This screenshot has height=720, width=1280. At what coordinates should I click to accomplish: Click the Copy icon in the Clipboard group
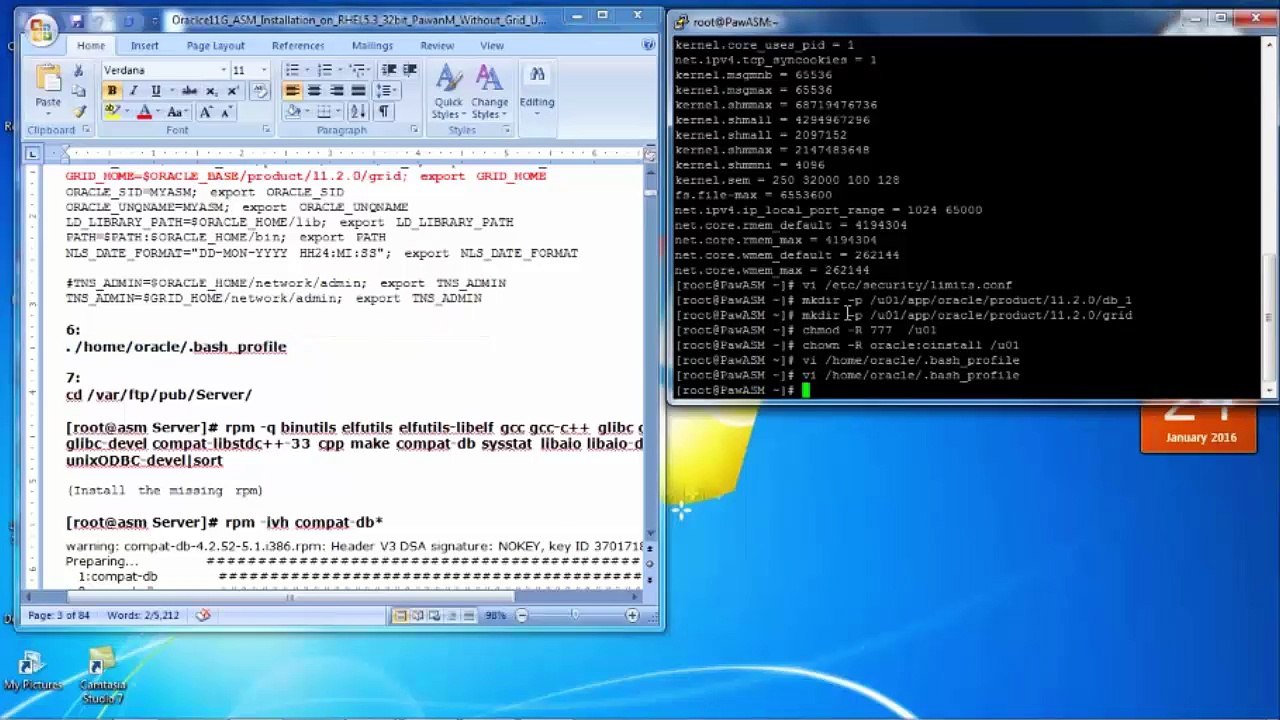coord(79,91)
